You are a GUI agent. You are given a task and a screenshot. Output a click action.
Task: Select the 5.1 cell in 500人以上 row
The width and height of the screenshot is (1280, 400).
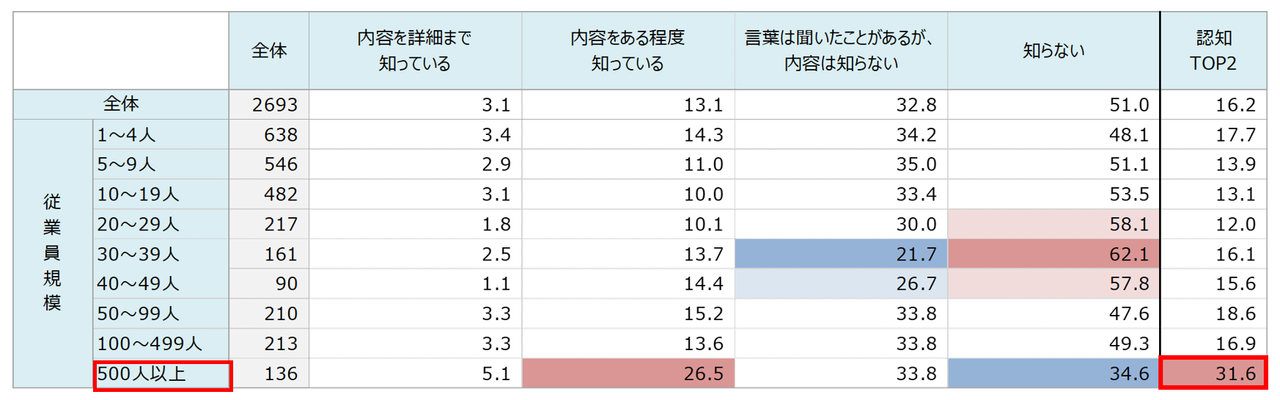pos(414,374)
